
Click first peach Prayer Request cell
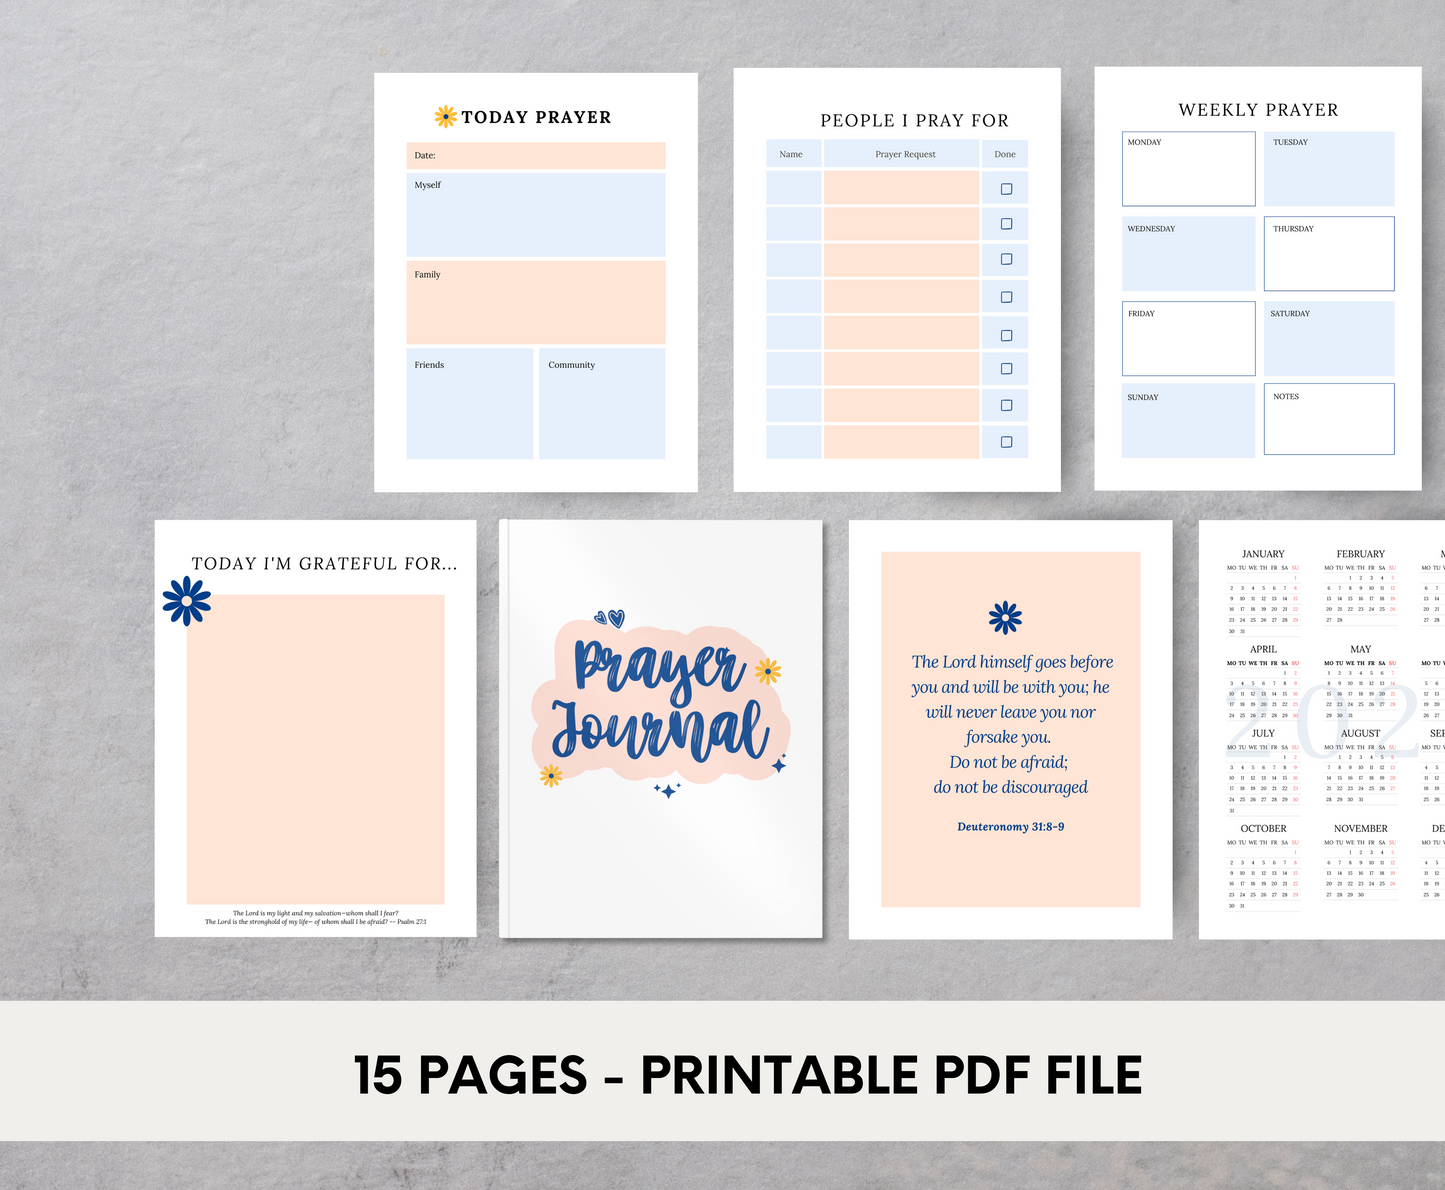point(901,188)
